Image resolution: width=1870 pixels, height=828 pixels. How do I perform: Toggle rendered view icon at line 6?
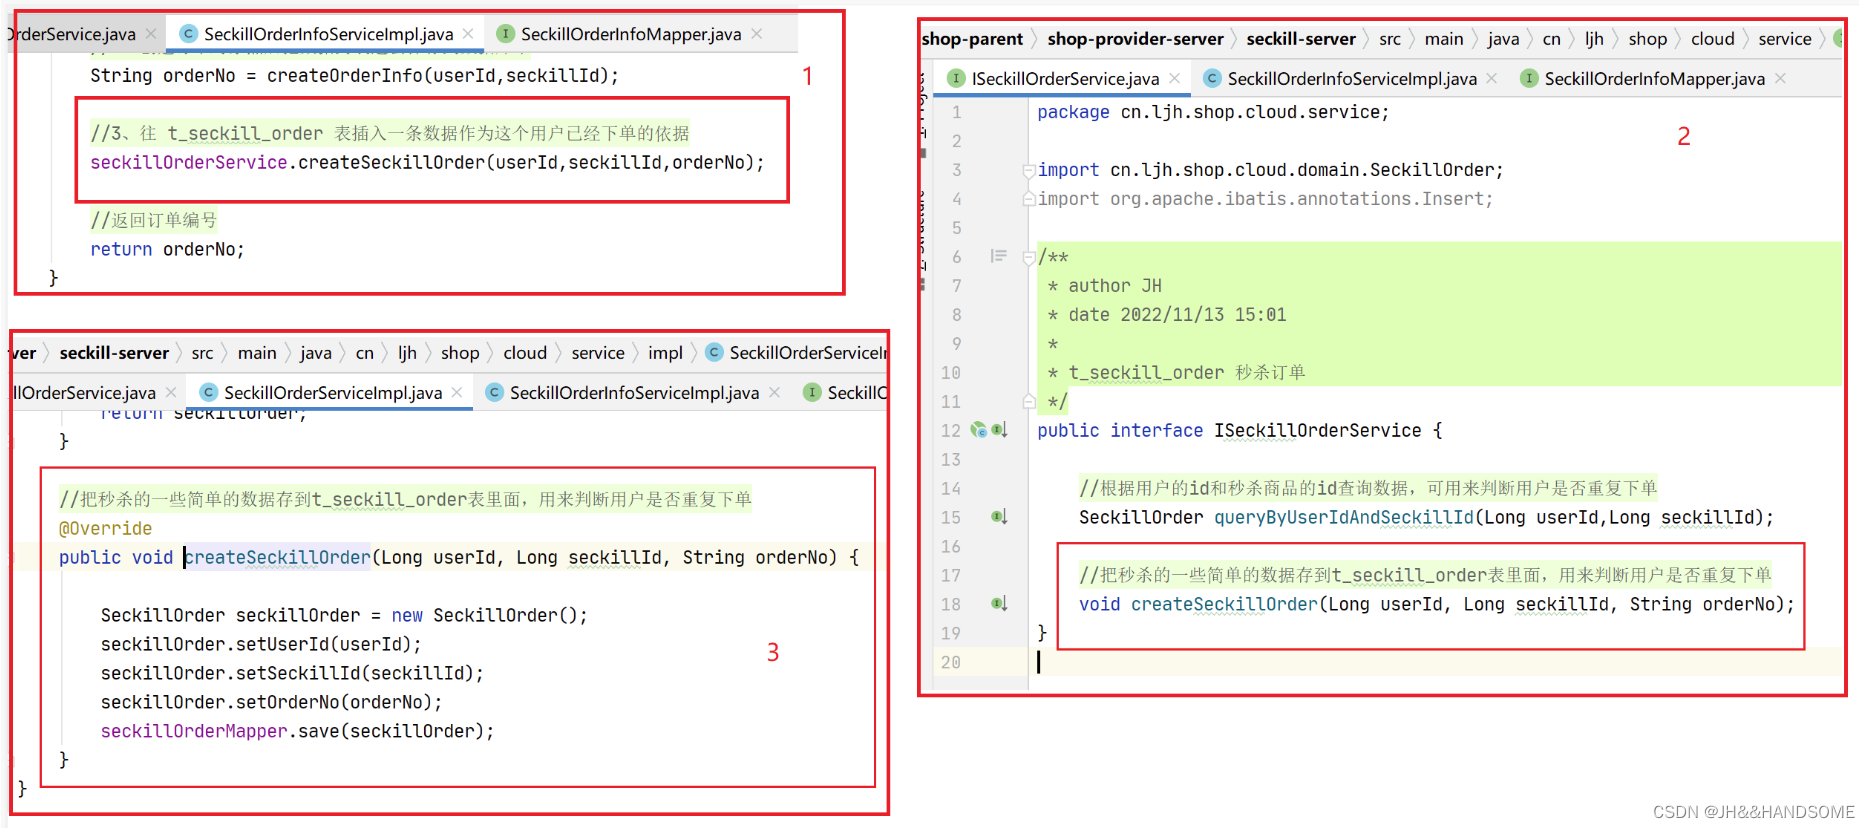[998, 256]
